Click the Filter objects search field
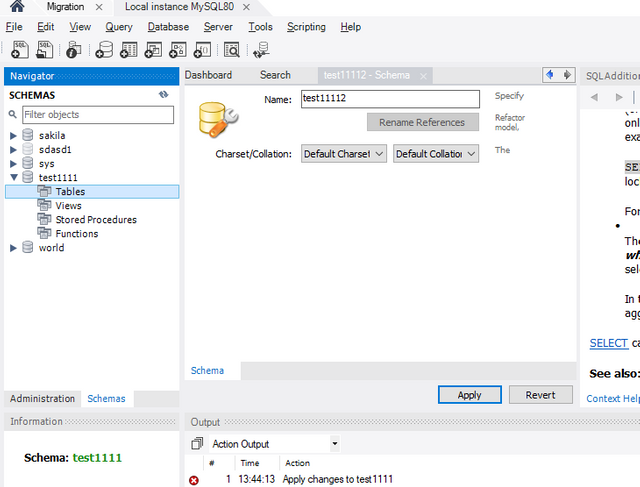 click(x=98, y=115)
